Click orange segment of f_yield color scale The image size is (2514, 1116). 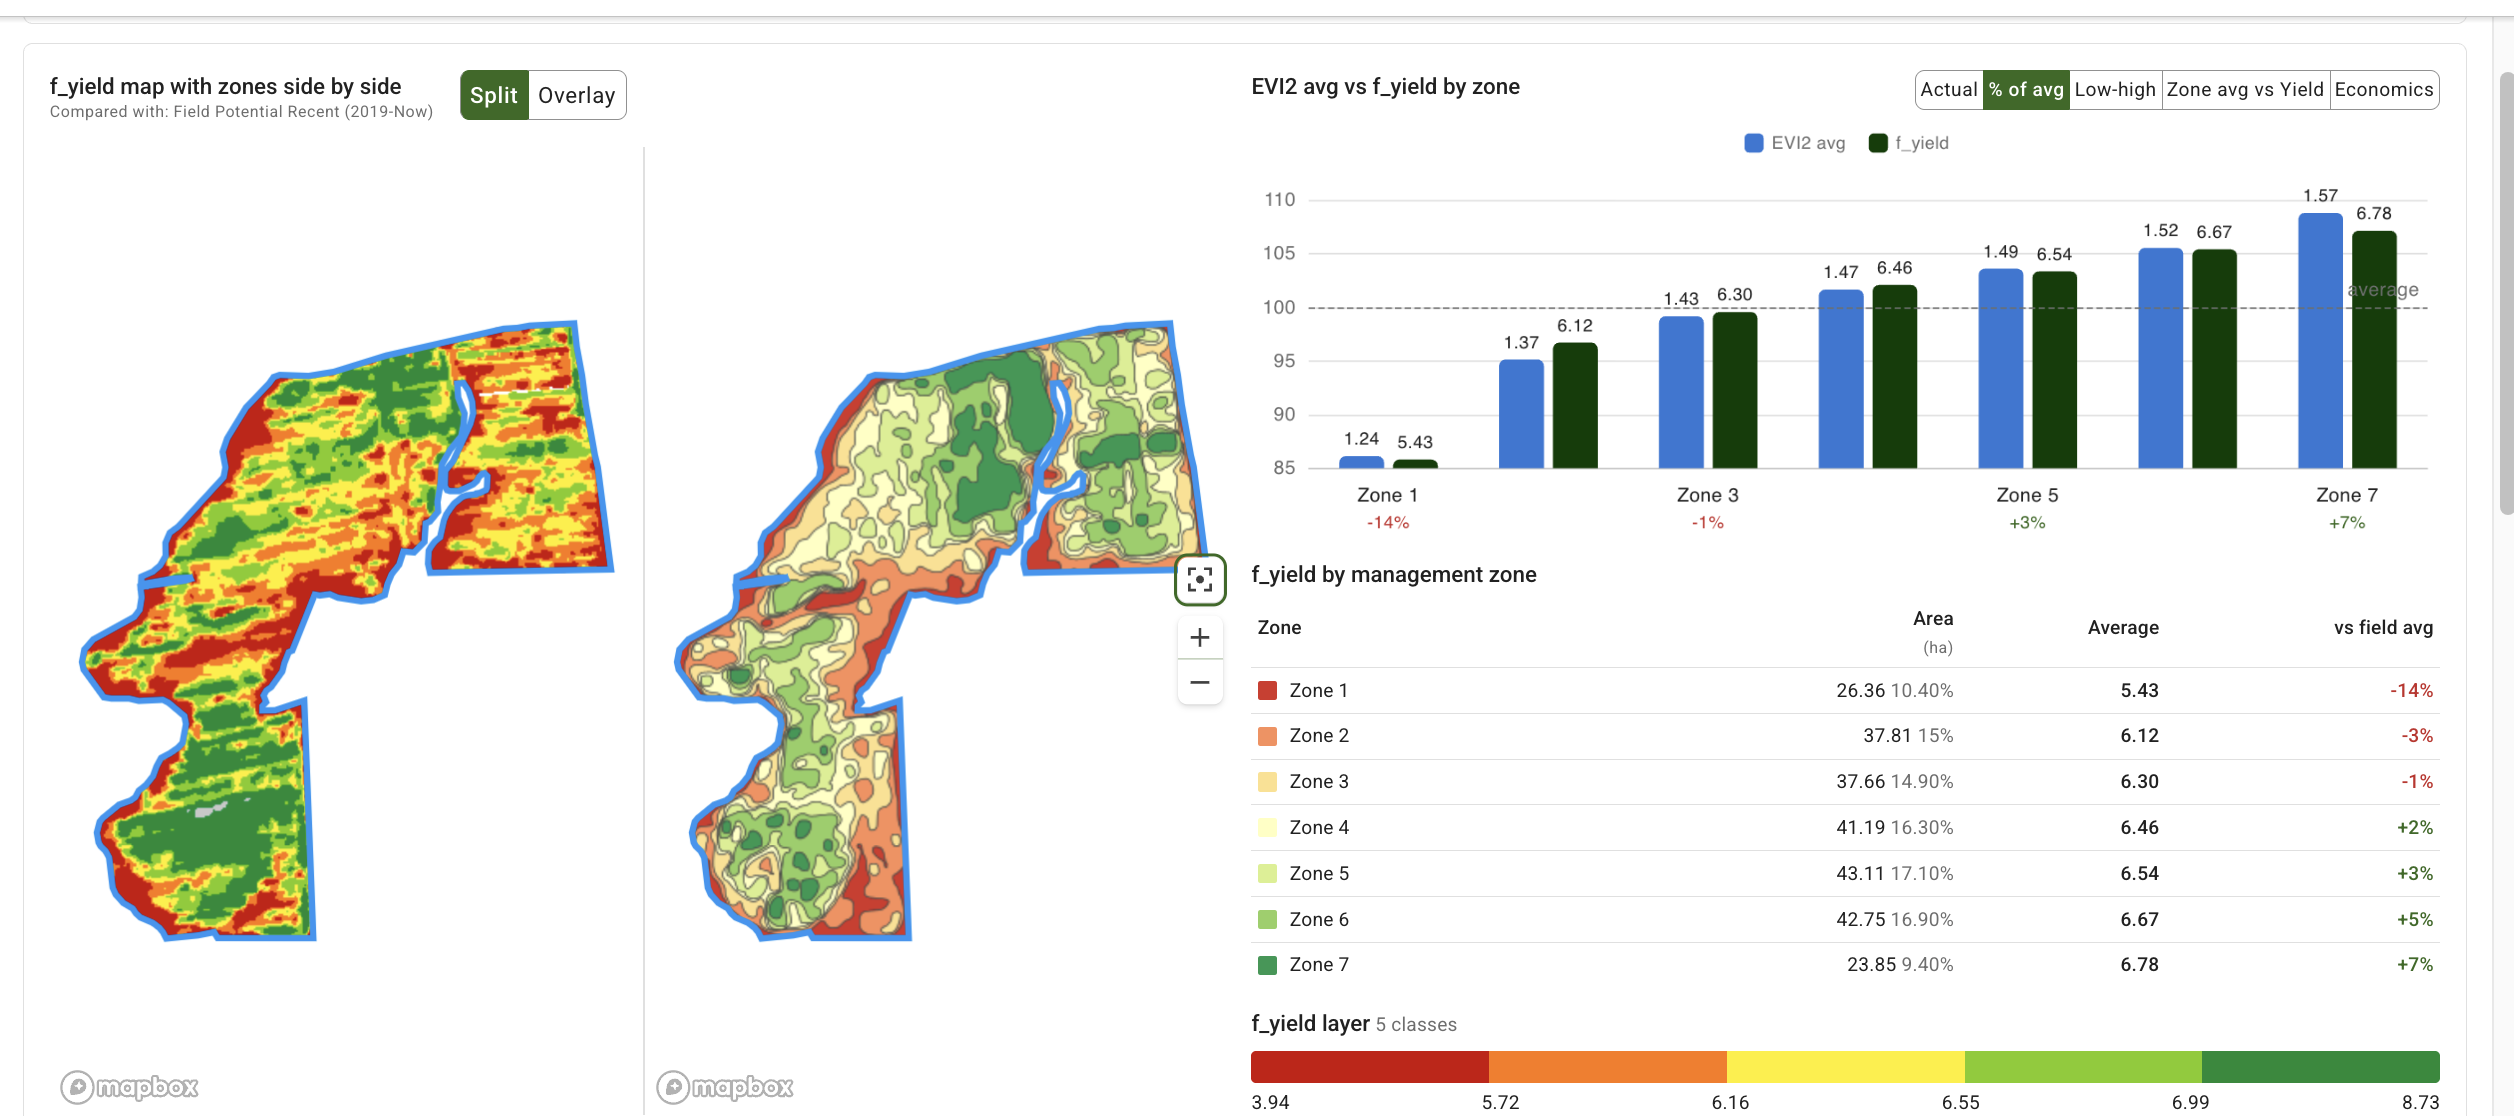(x=1608, y=1067)
